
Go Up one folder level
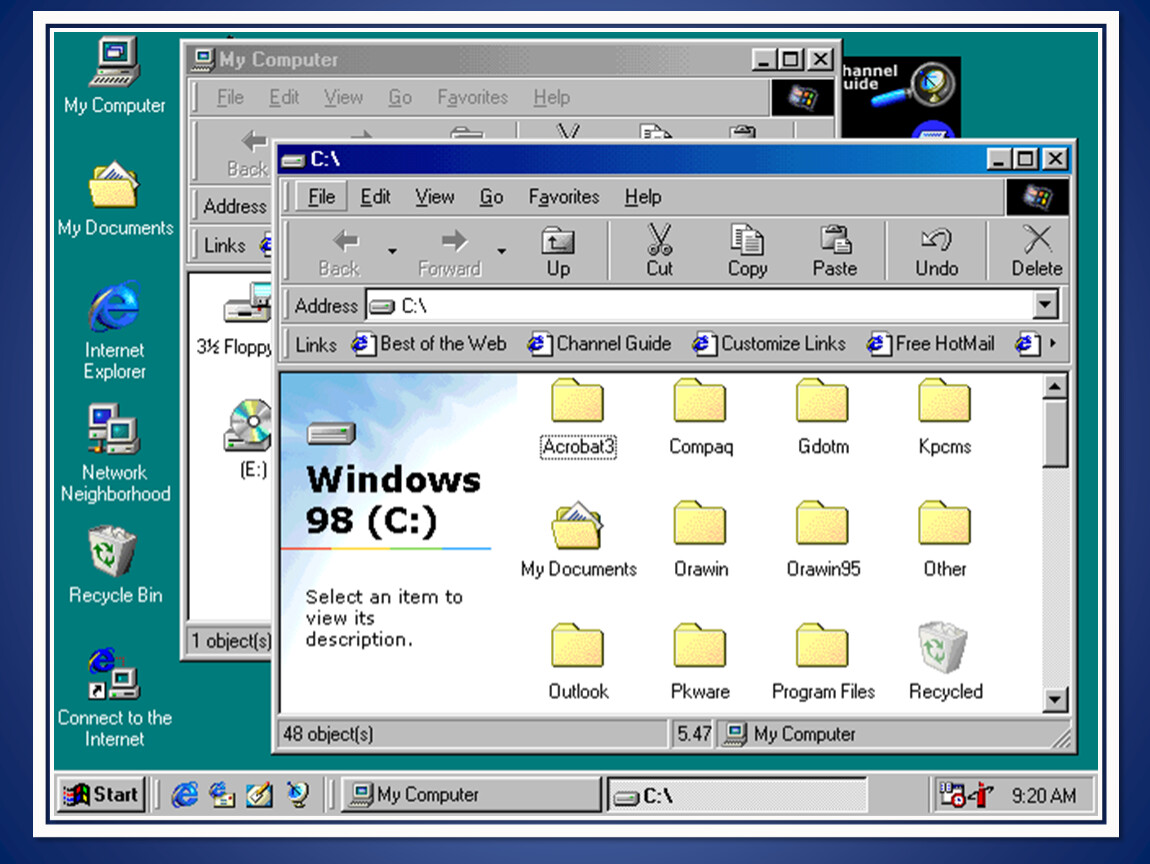click(557, 251)
